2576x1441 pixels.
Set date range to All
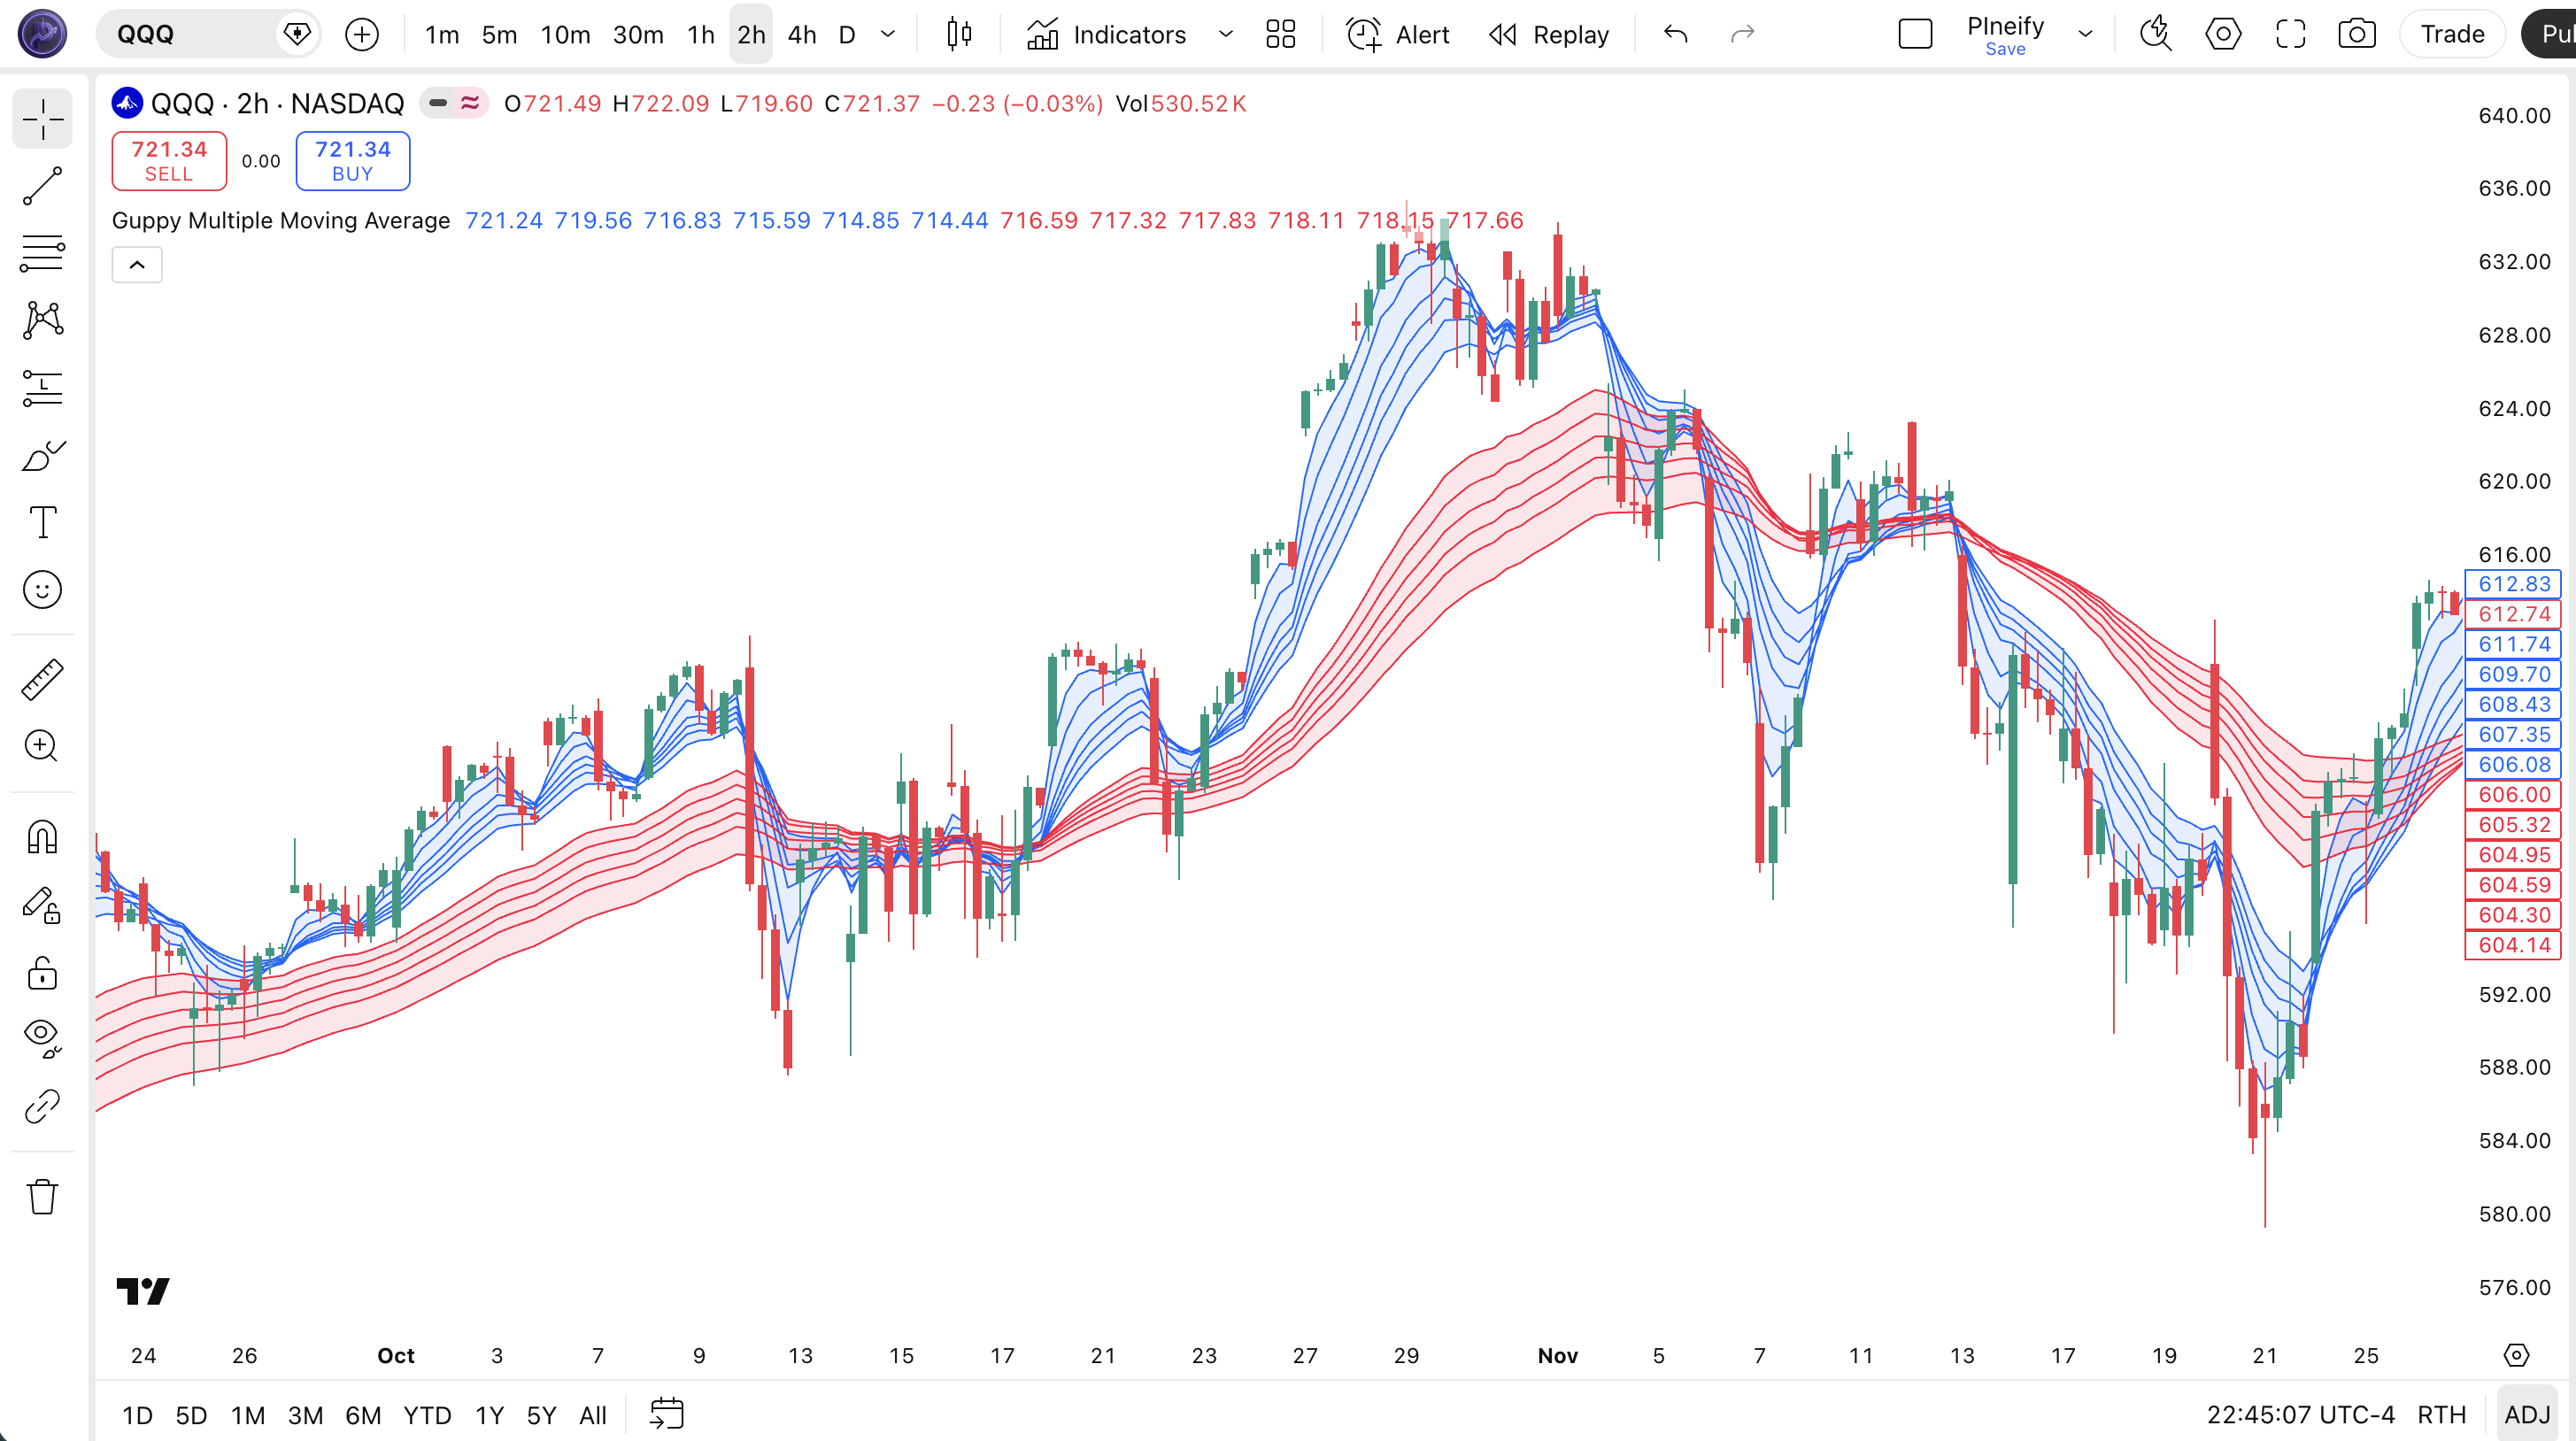593,1415
